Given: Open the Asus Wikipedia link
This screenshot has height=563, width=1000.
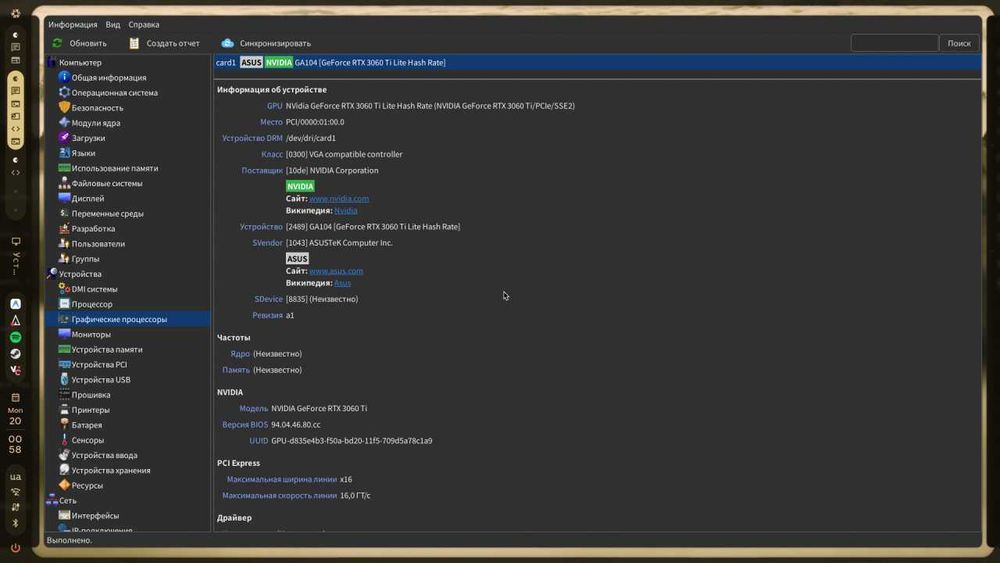Looking at the screenshot, I should [x=342, y=283].
